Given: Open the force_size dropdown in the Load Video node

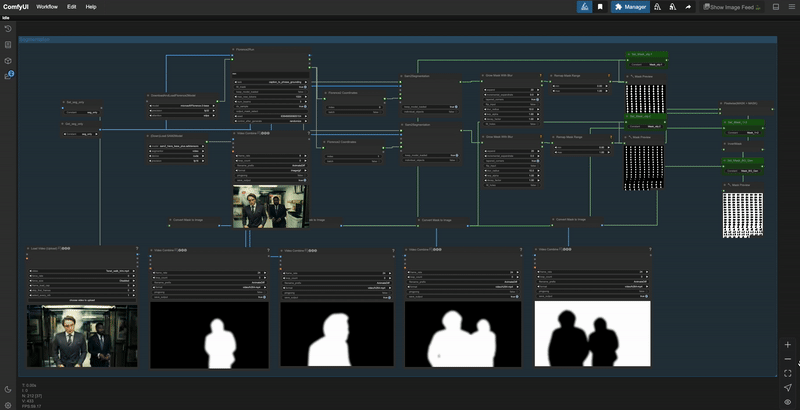Looking at the screenshot, I should click(x=82, y=280).
